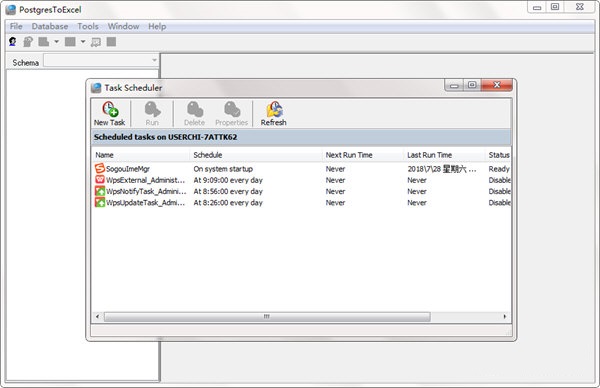Select the WpsNotifyTask_Admini... task icon
Viewport: 600px width, 388px height.
99,191
